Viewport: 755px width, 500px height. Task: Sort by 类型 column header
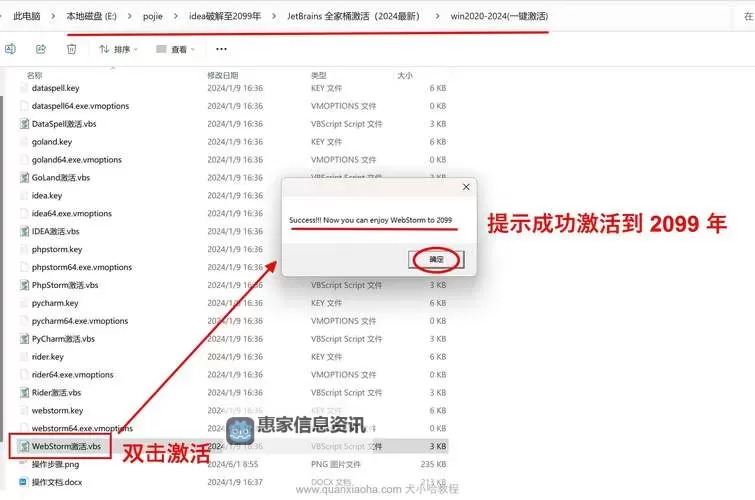click(x=319, y=75)
